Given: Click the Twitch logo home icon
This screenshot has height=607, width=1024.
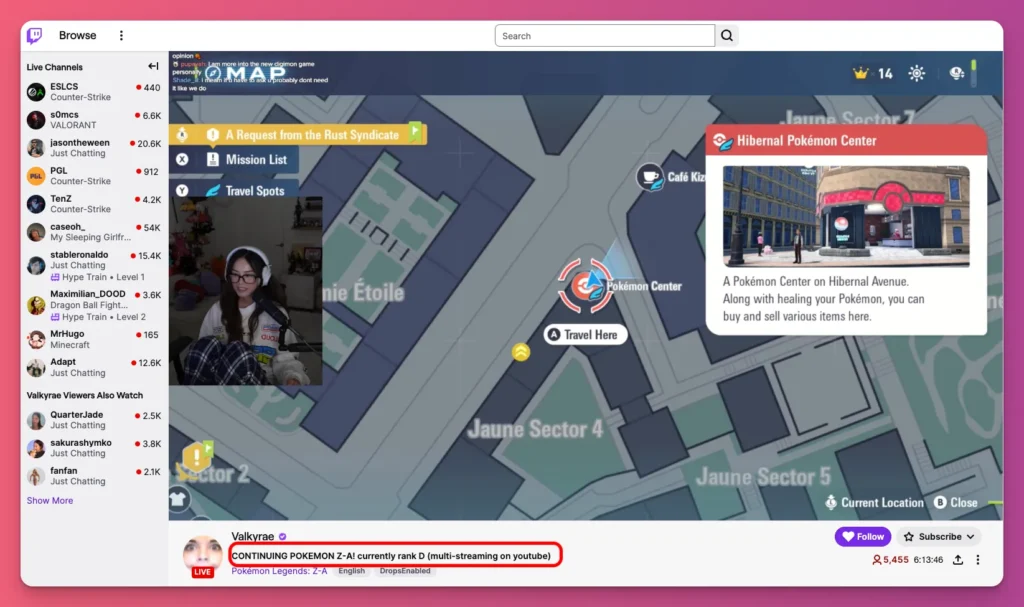Looking at the screenshot, I should pyautogui.click(x=35, y=36).
